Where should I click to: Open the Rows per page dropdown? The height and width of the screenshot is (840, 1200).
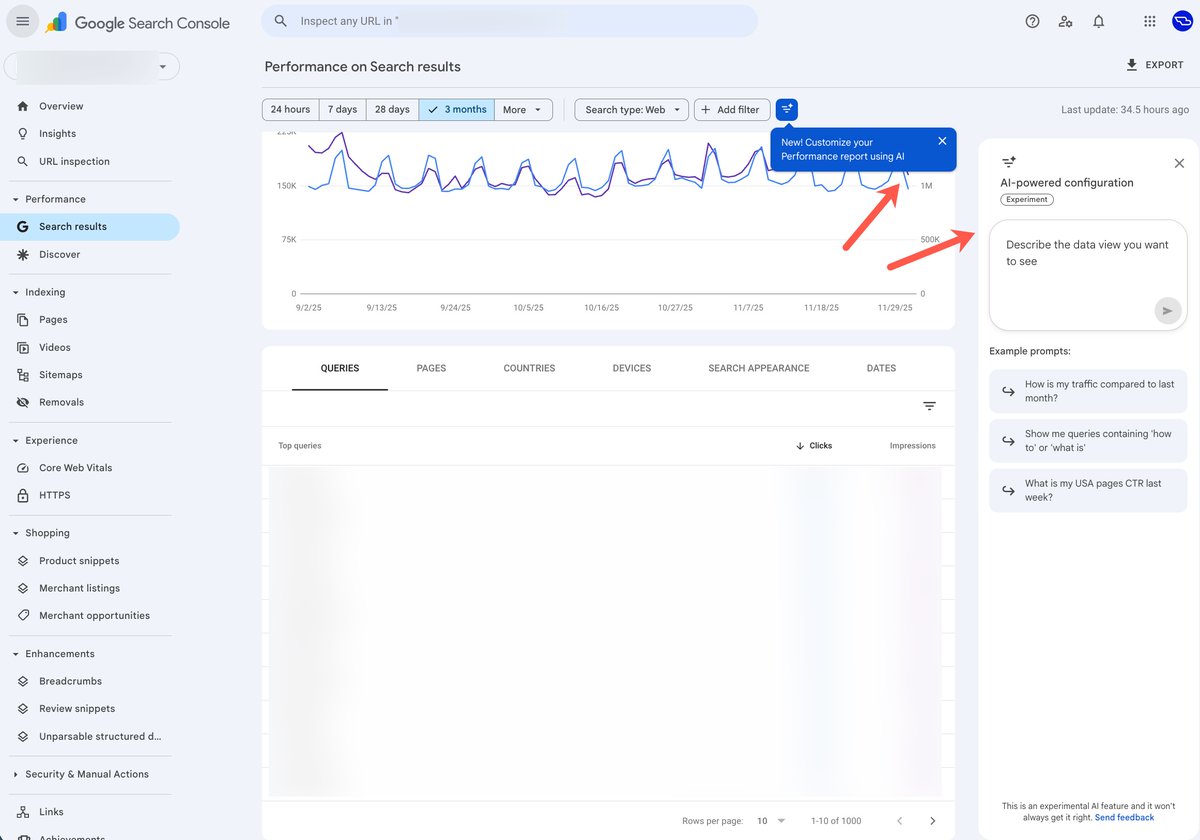click(x=771, y=820)
